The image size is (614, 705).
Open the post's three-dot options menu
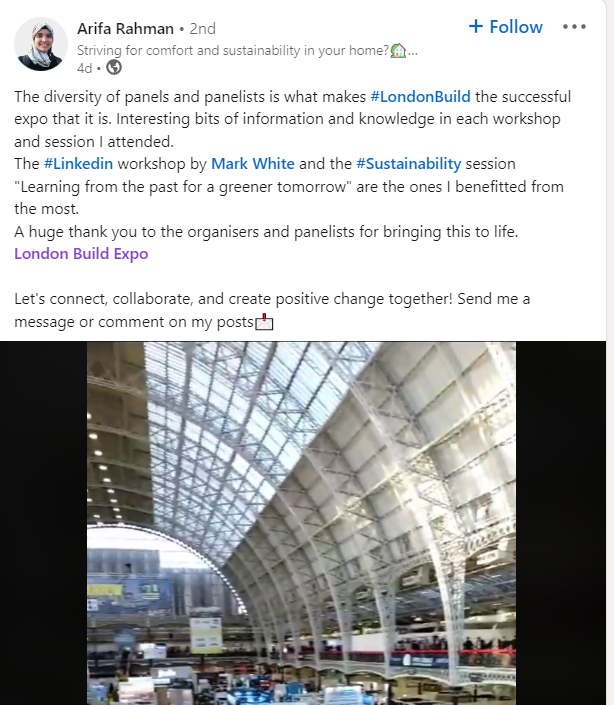pyautogui.click(x=574, y=27)
